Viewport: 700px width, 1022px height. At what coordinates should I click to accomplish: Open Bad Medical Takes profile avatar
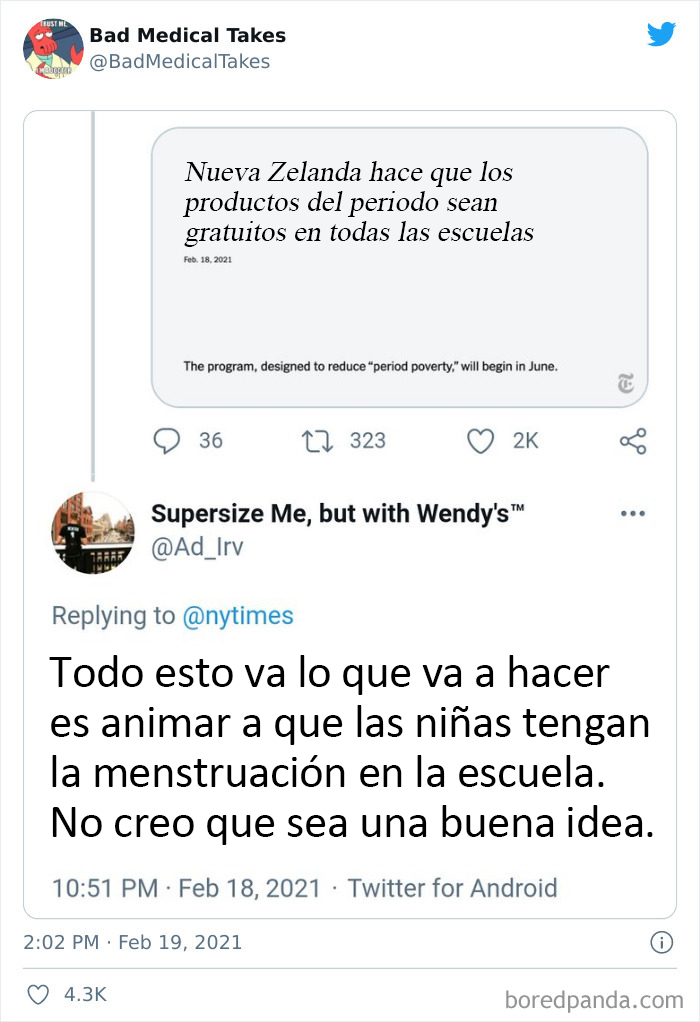(53, 49)
